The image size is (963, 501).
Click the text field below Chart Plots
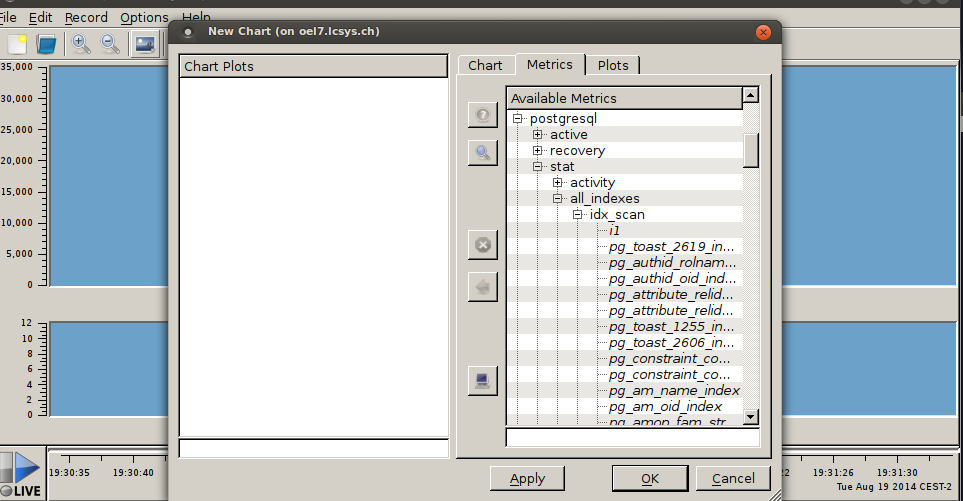pos(313,448)
